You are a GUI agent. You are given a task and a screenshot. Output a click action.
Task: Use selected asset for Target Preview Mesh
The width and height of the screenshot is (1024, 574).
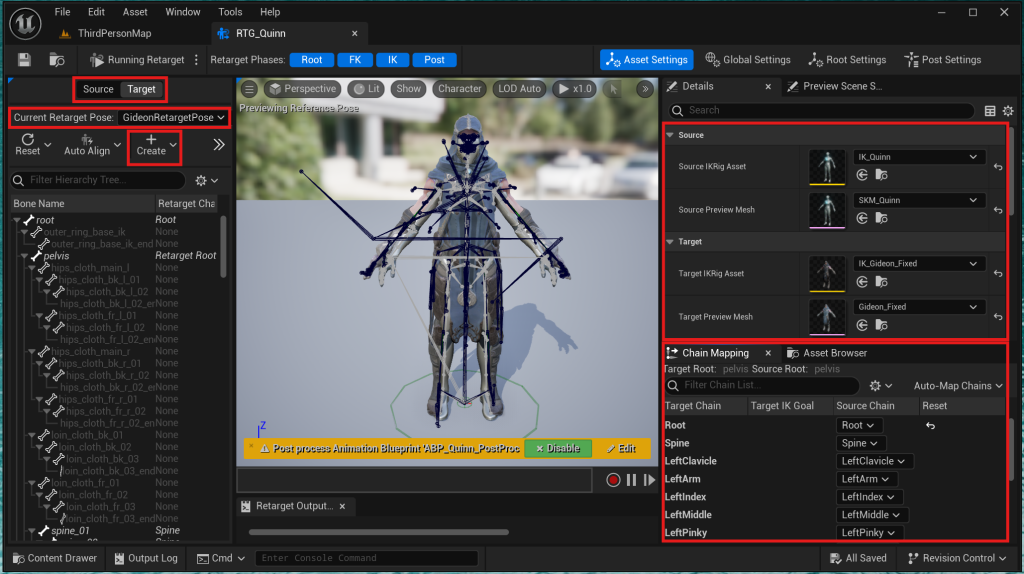(862, 325)
